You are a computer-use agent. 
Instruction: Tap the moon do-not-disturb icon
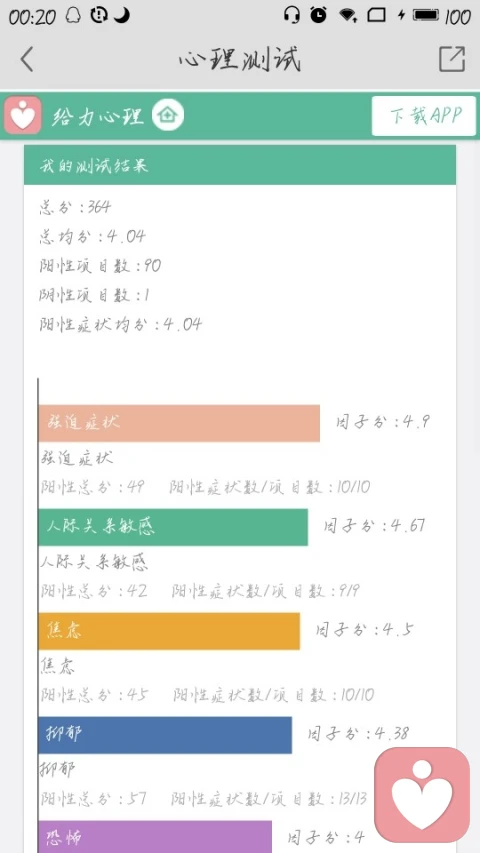[122, 15]
